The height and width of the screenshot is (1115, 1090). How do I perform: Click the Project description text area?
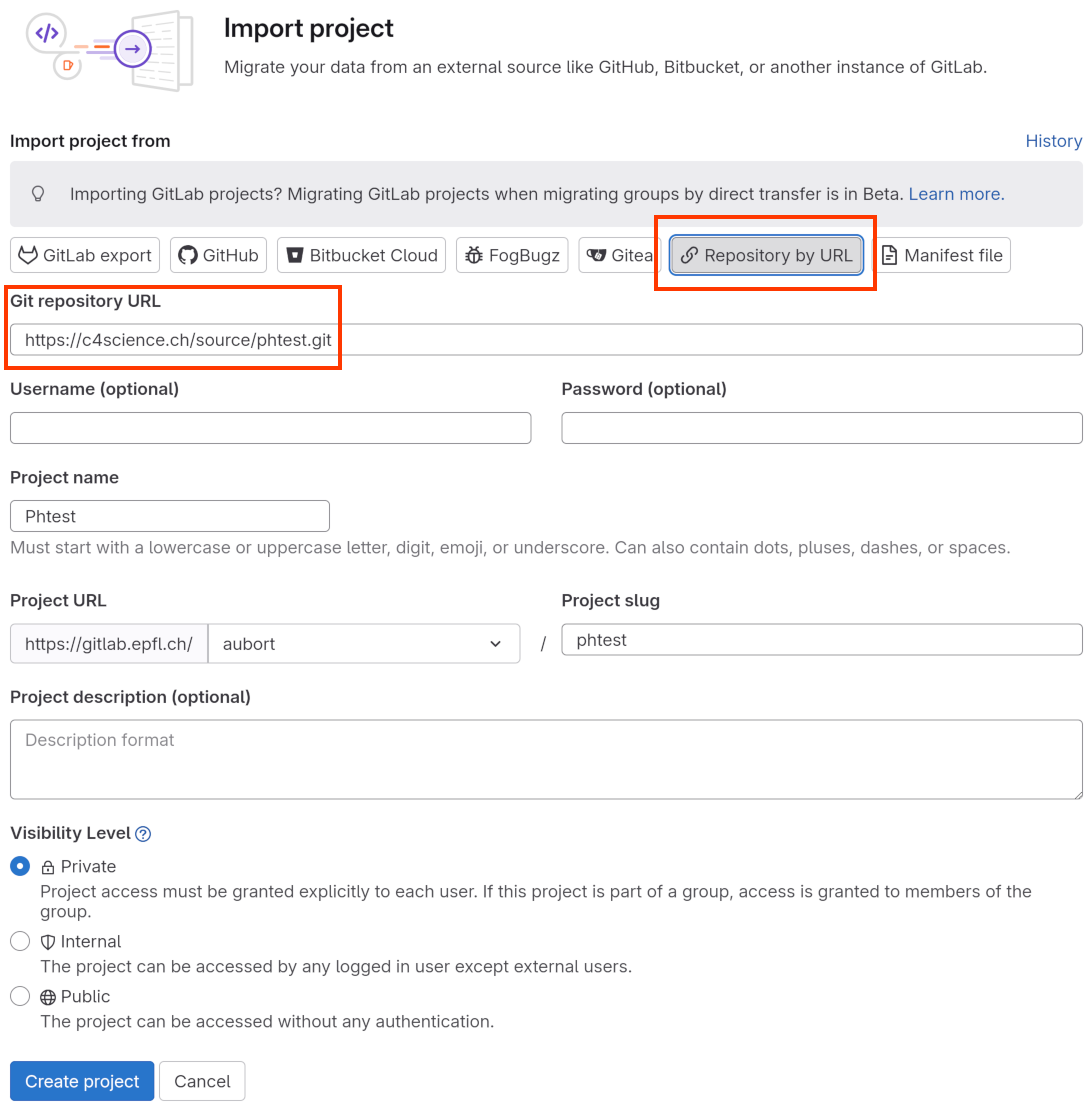tap(546, 759)
